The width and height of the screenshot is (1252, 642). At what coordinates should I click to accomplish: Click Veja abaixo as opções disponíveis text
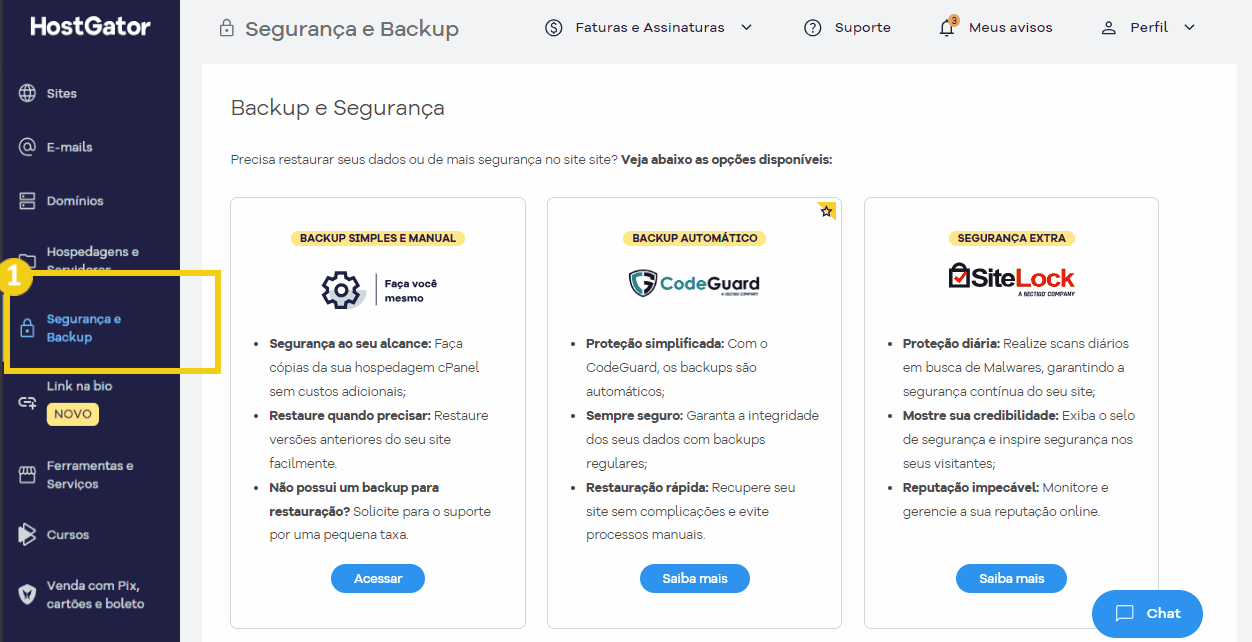point(727,159)
